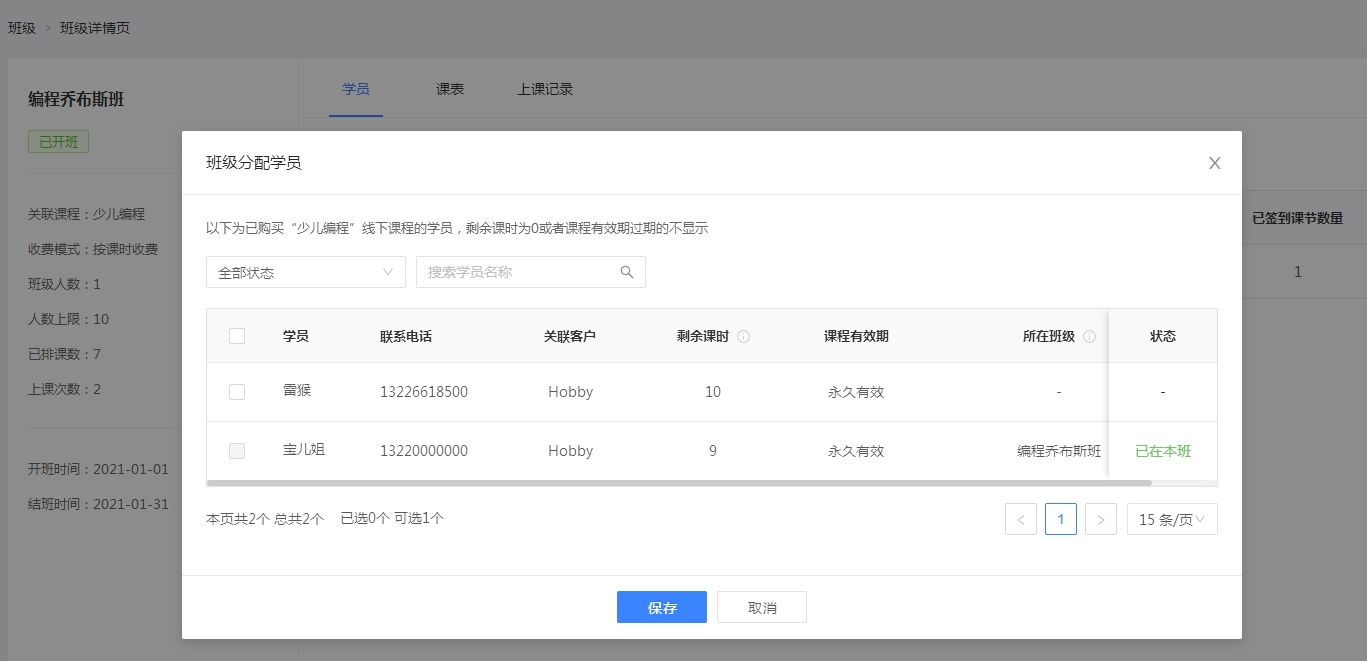Screen dimensions: 1367x661
Task: Click Hobby in the 雷猴 row
Action: [571, 392]
